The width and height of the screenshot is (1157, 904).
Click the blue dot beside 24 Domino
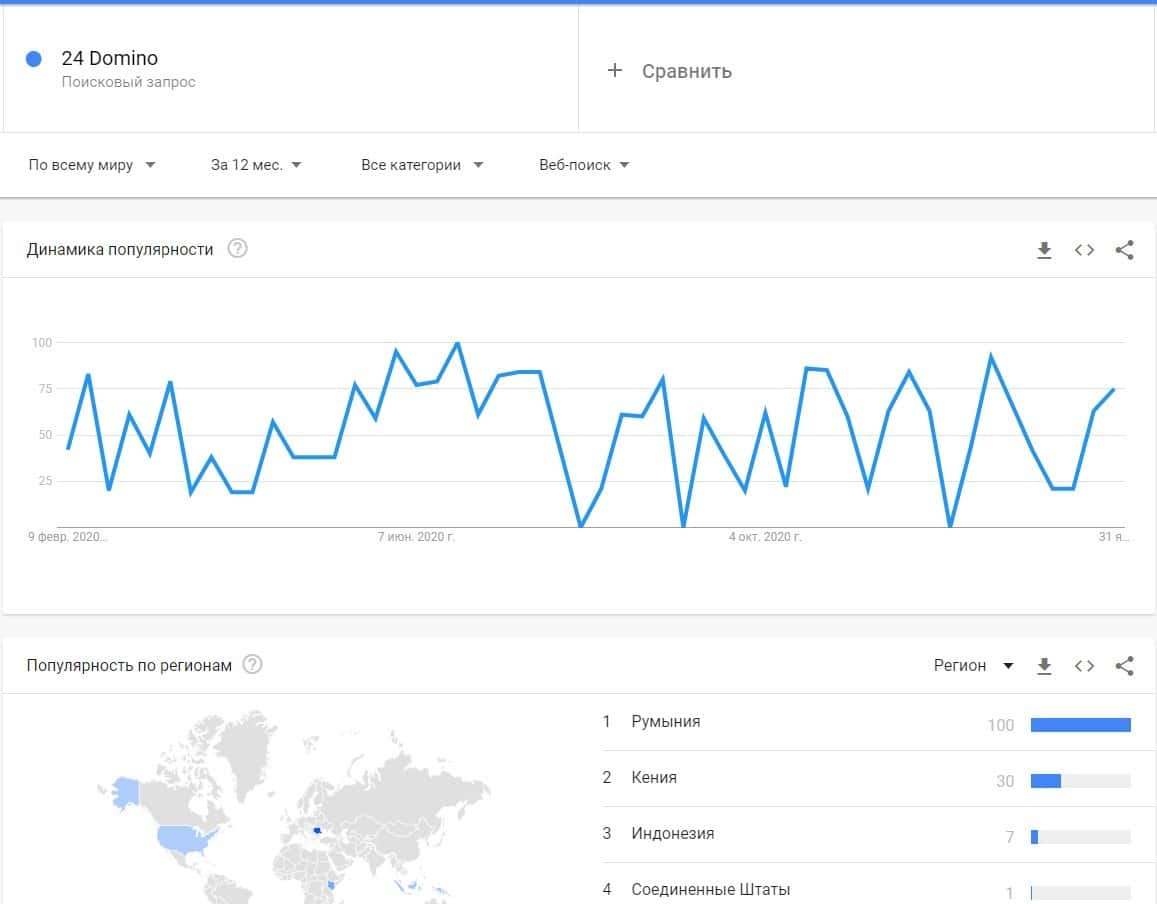(x=34, y=59)
